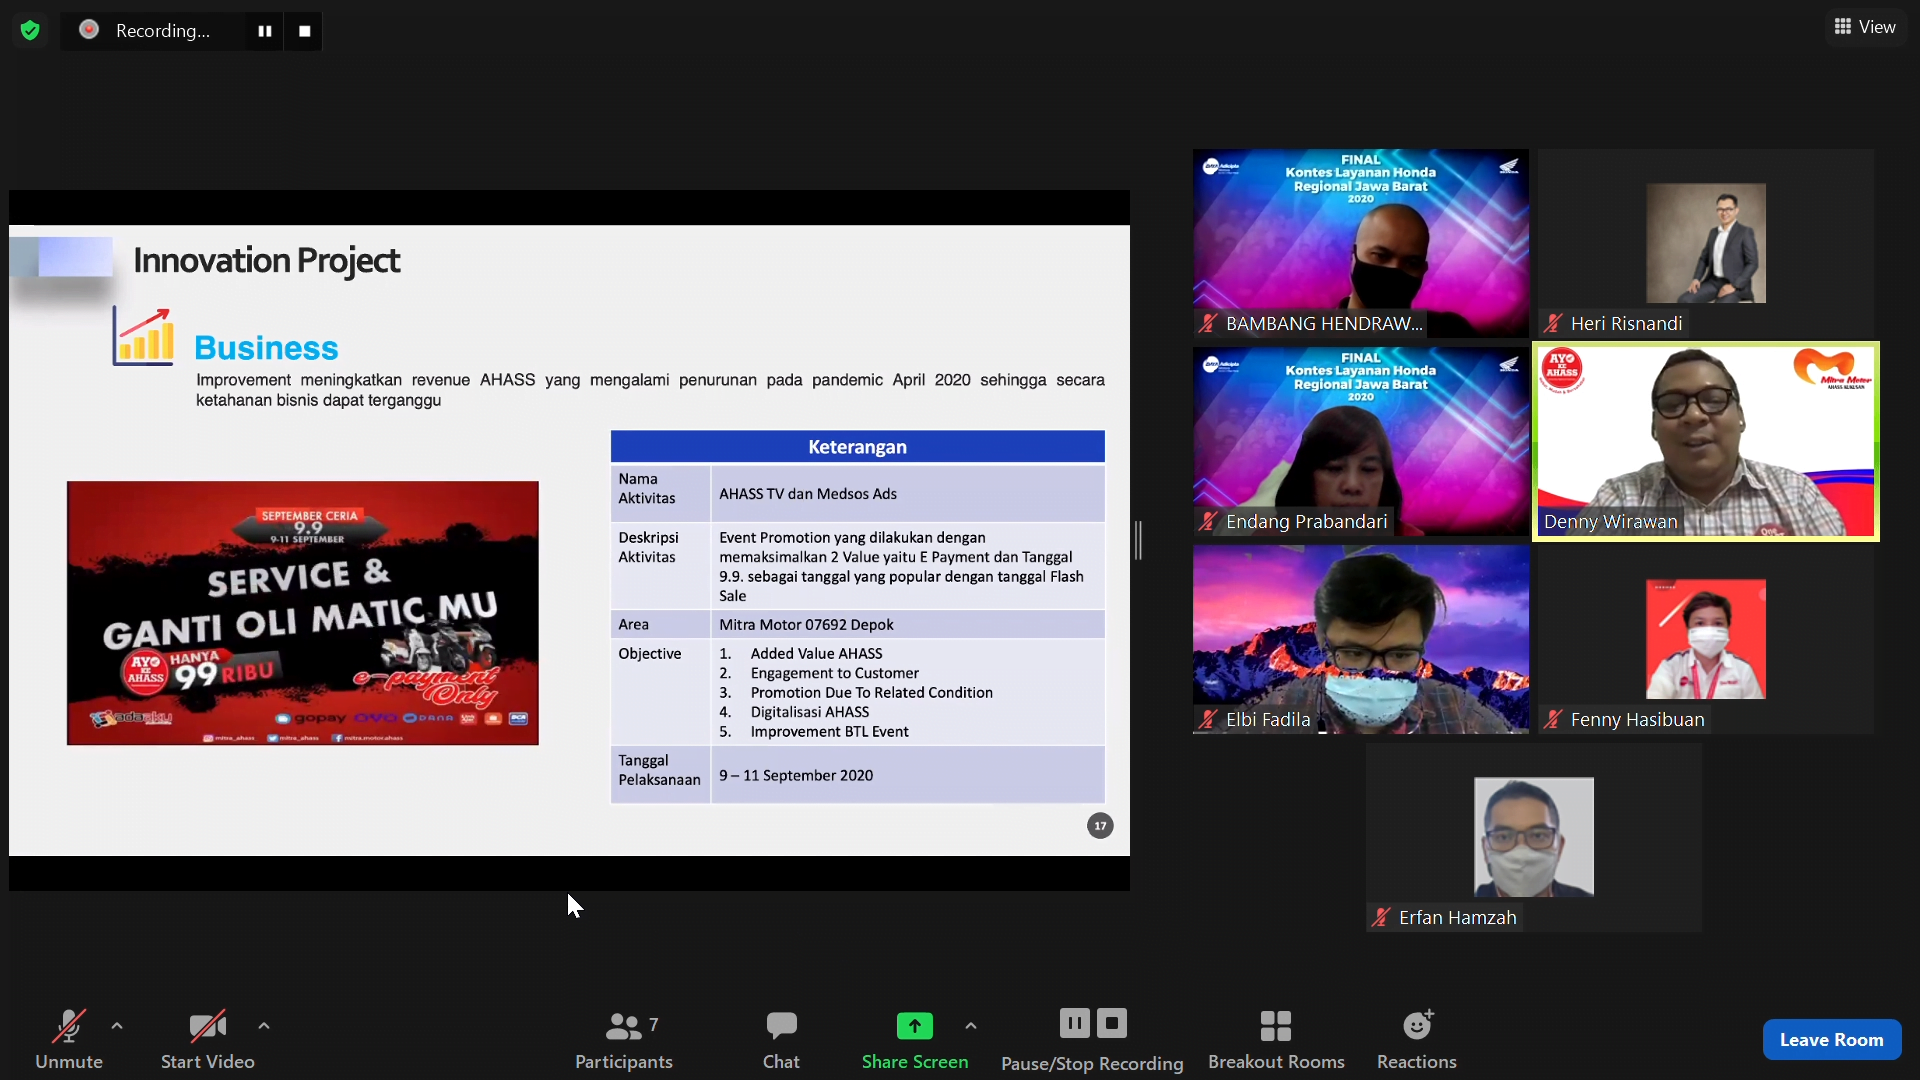Open the Participants panel
This screenshot has height=1080, width=1920.
tap(624, 1040)
